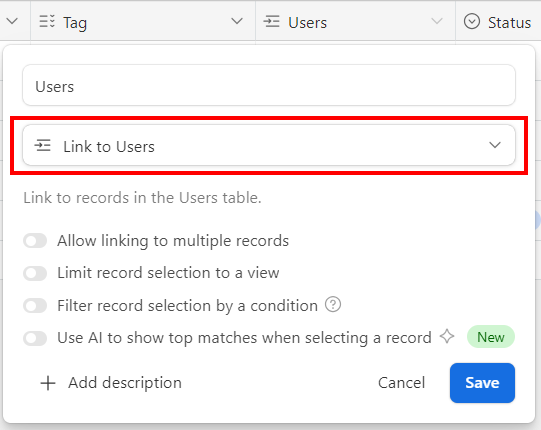Click the plus icon for Add description

[x=48, y=383]
